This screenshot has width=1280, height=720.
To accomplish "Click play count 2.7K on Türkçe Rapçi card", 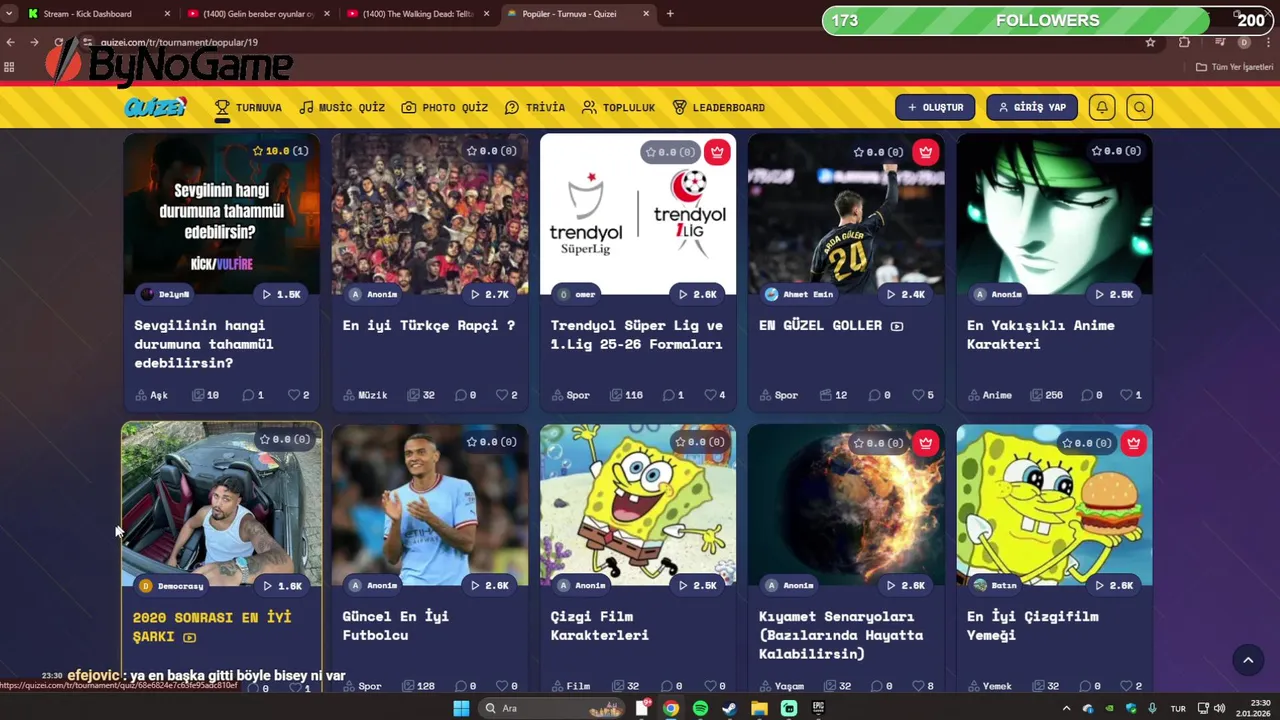I will click(489, 294).
